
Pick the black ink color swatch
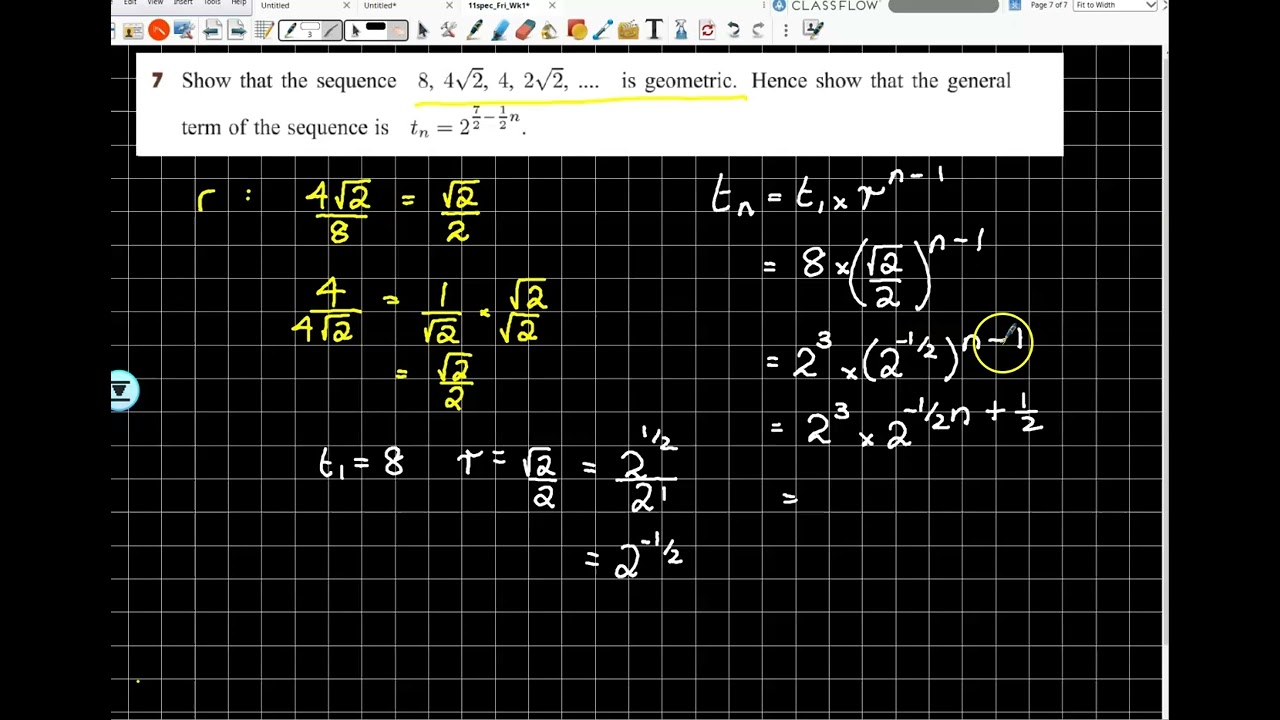coord(375,27)
